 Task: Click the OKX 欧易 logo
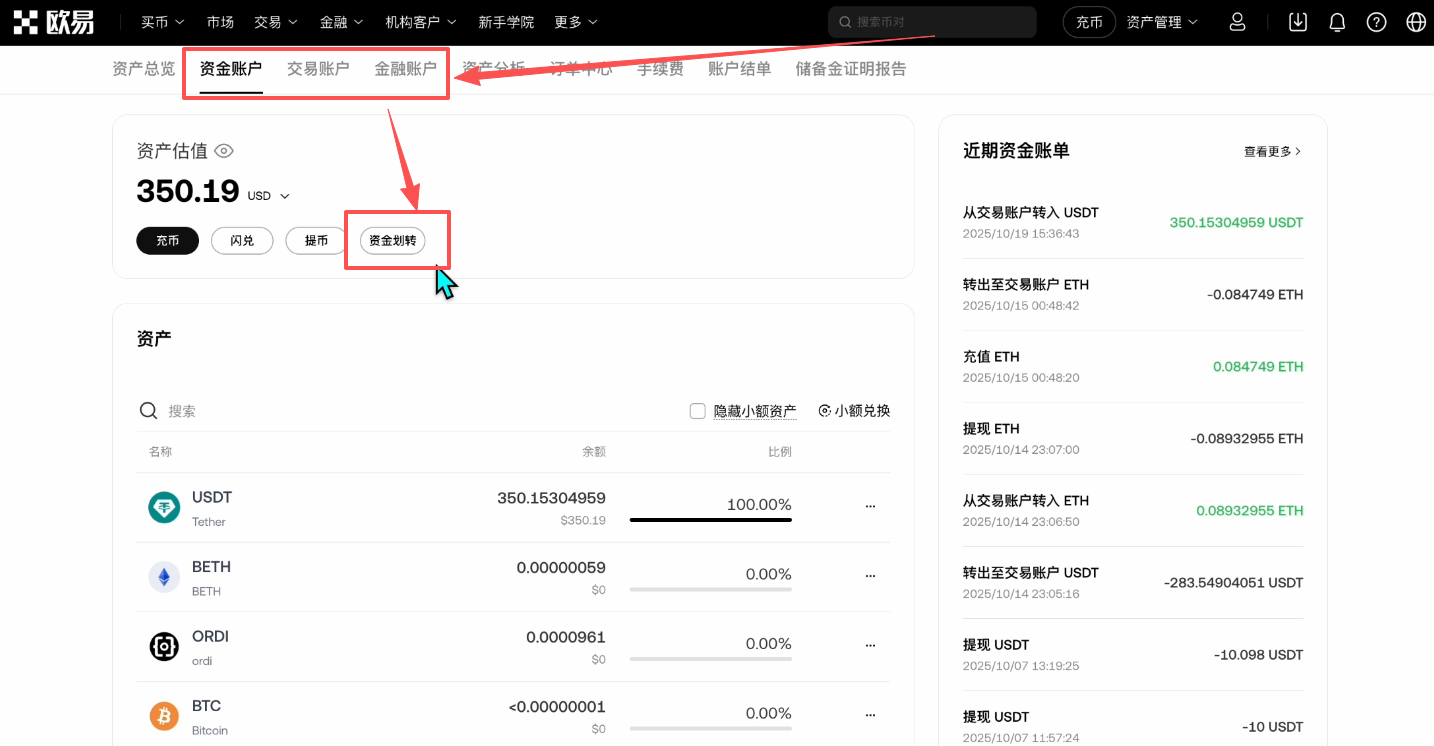tap(55, 21)
